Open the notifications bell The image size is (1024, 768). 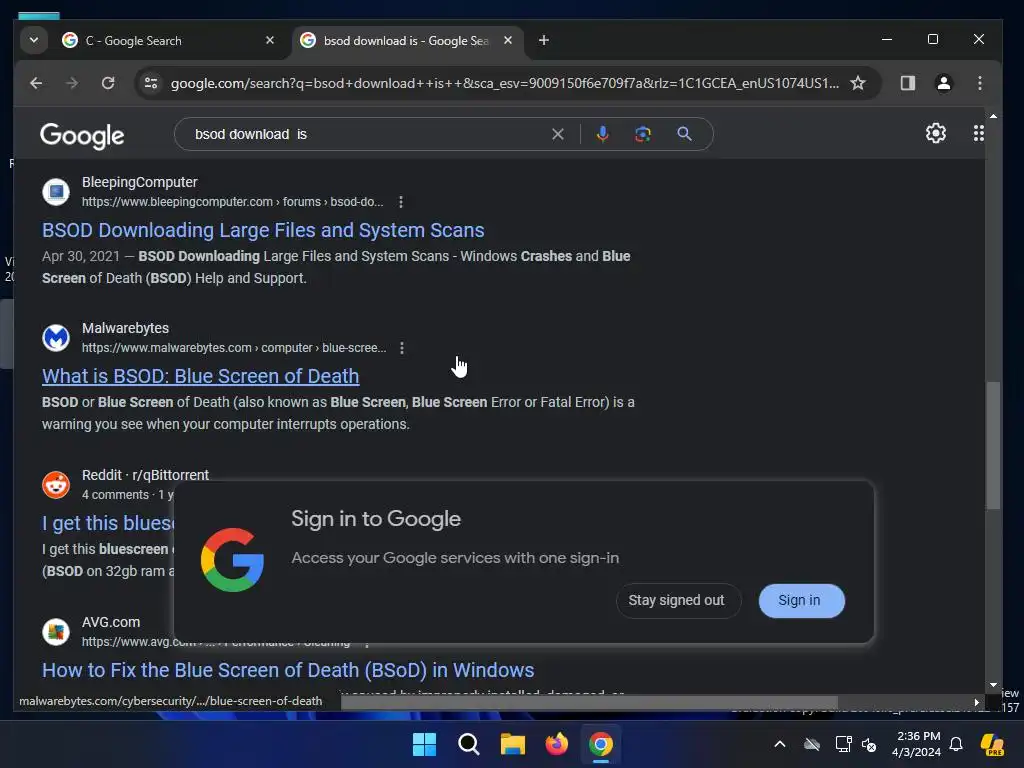coord(956,744)
